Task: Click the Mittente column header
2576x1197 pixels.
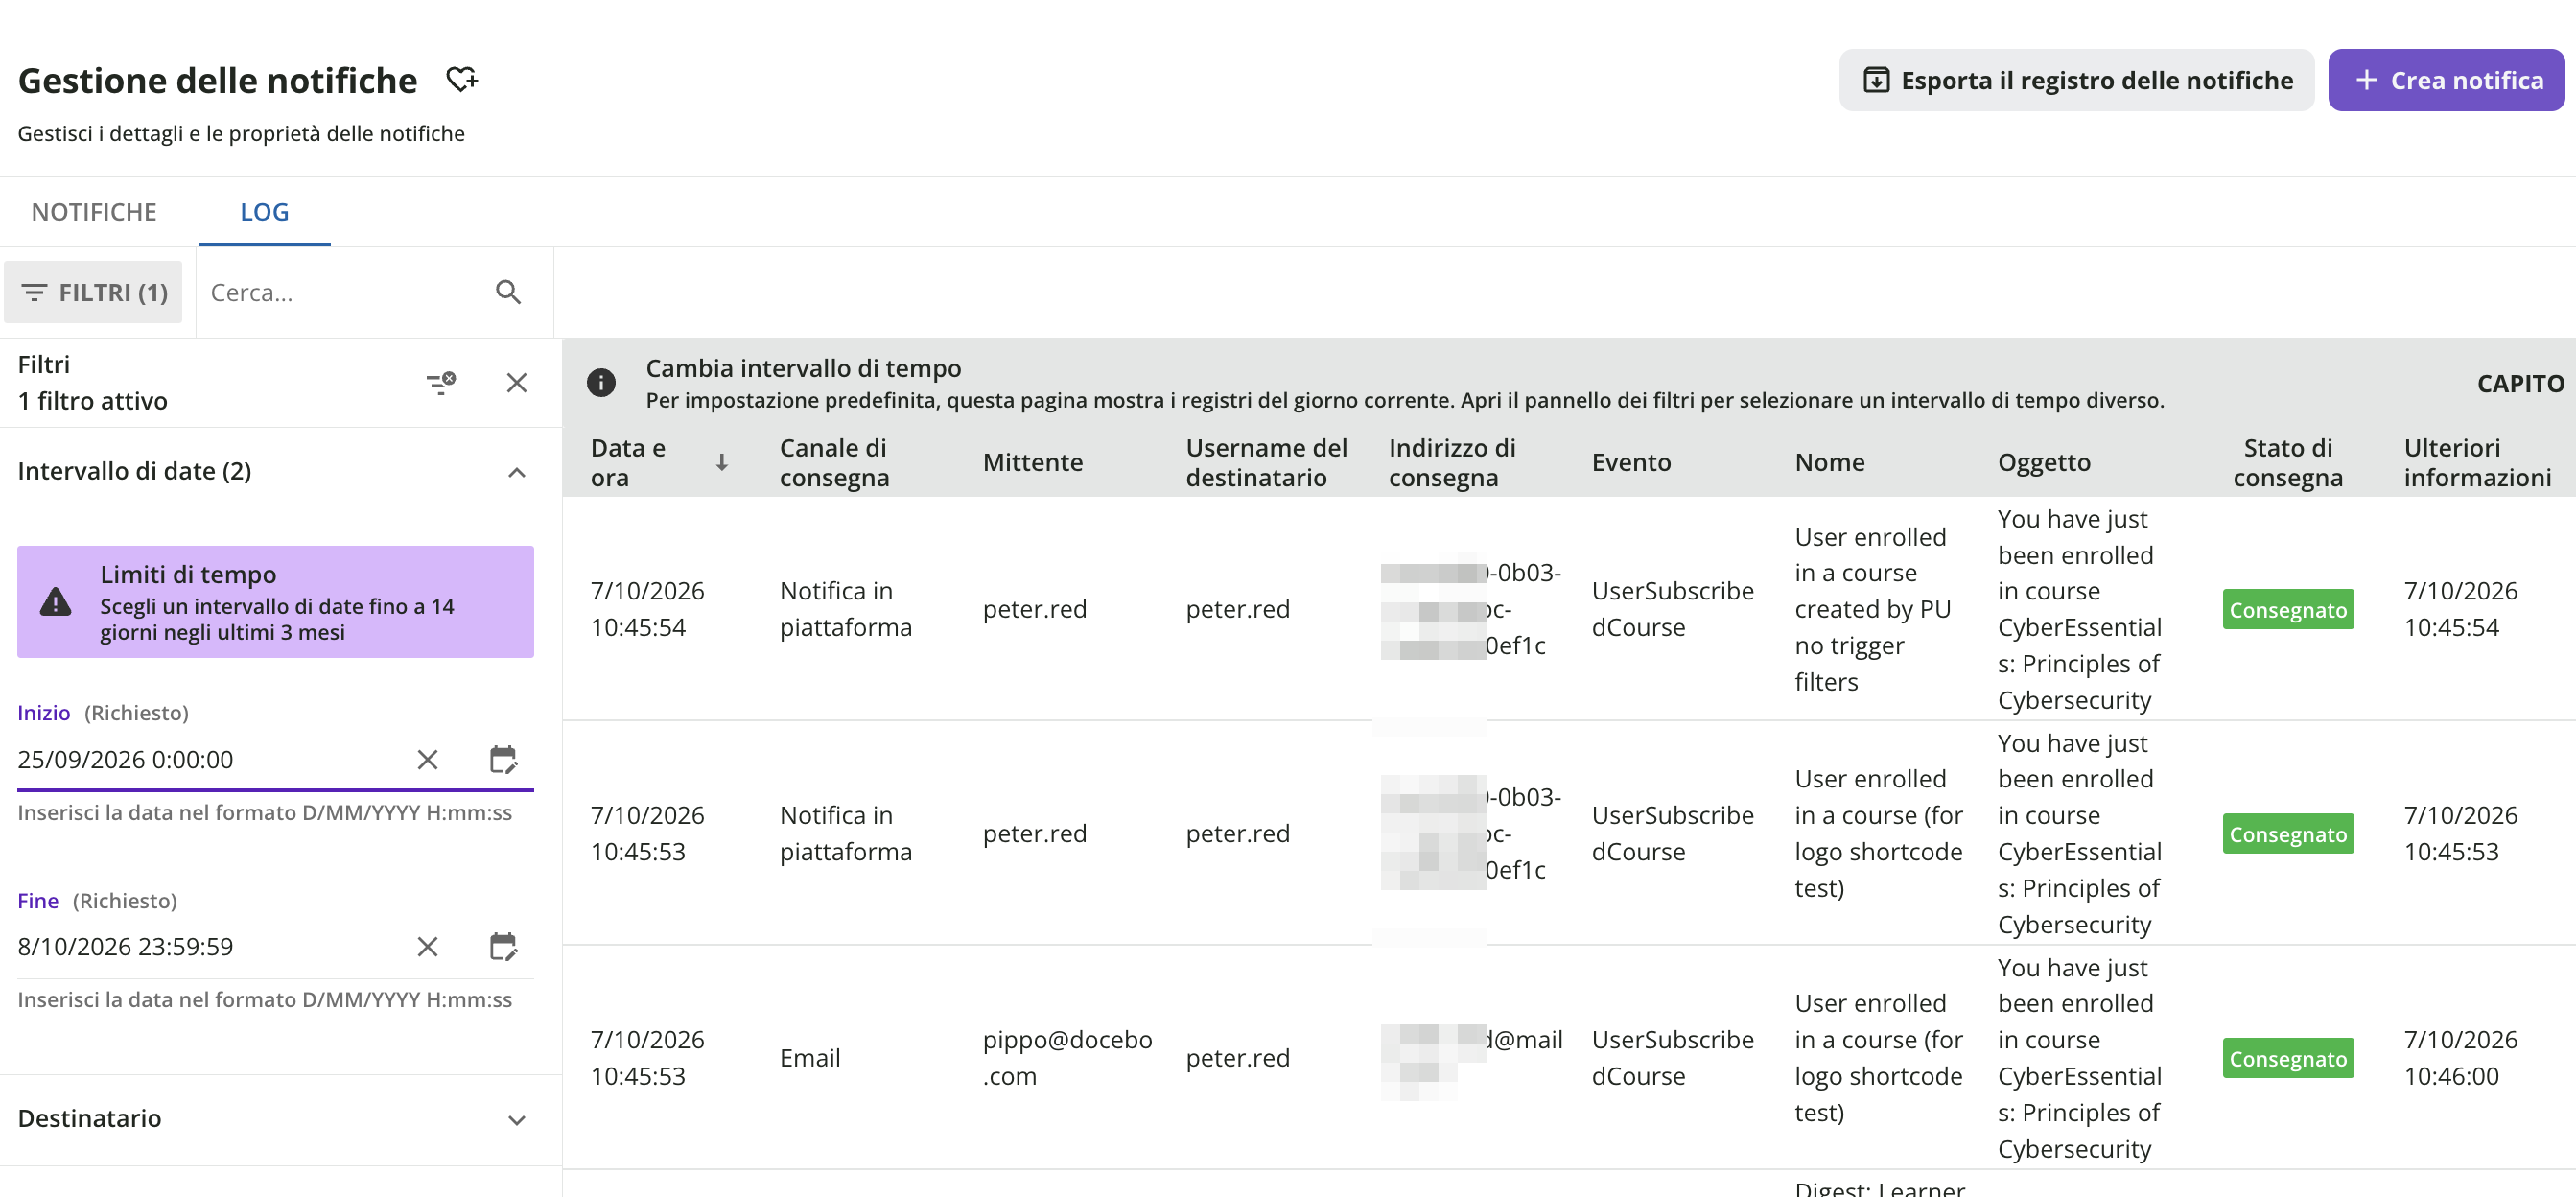Action: pyautogui.click(x=1032, y=462)
